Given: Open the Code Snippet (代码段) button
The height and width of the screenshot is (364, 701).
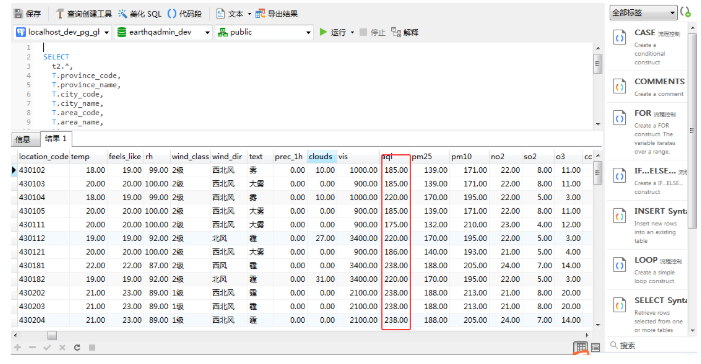Looking at the screenshot, I should (184, 14).
